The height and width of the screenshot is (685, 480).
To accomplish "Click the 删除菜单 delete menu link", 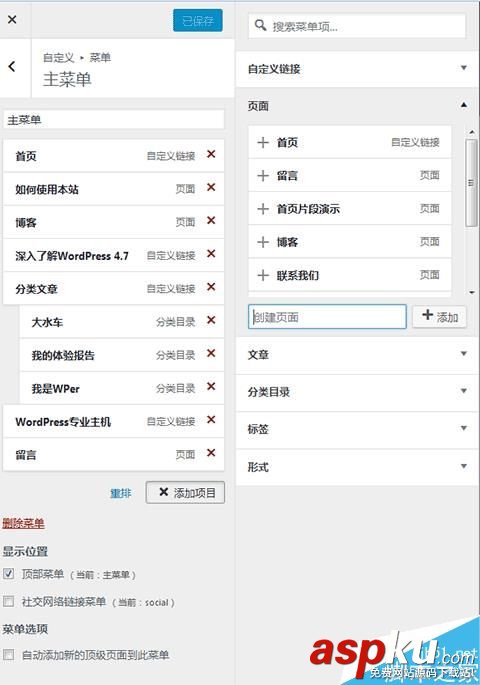I will [x=23, y=523].
